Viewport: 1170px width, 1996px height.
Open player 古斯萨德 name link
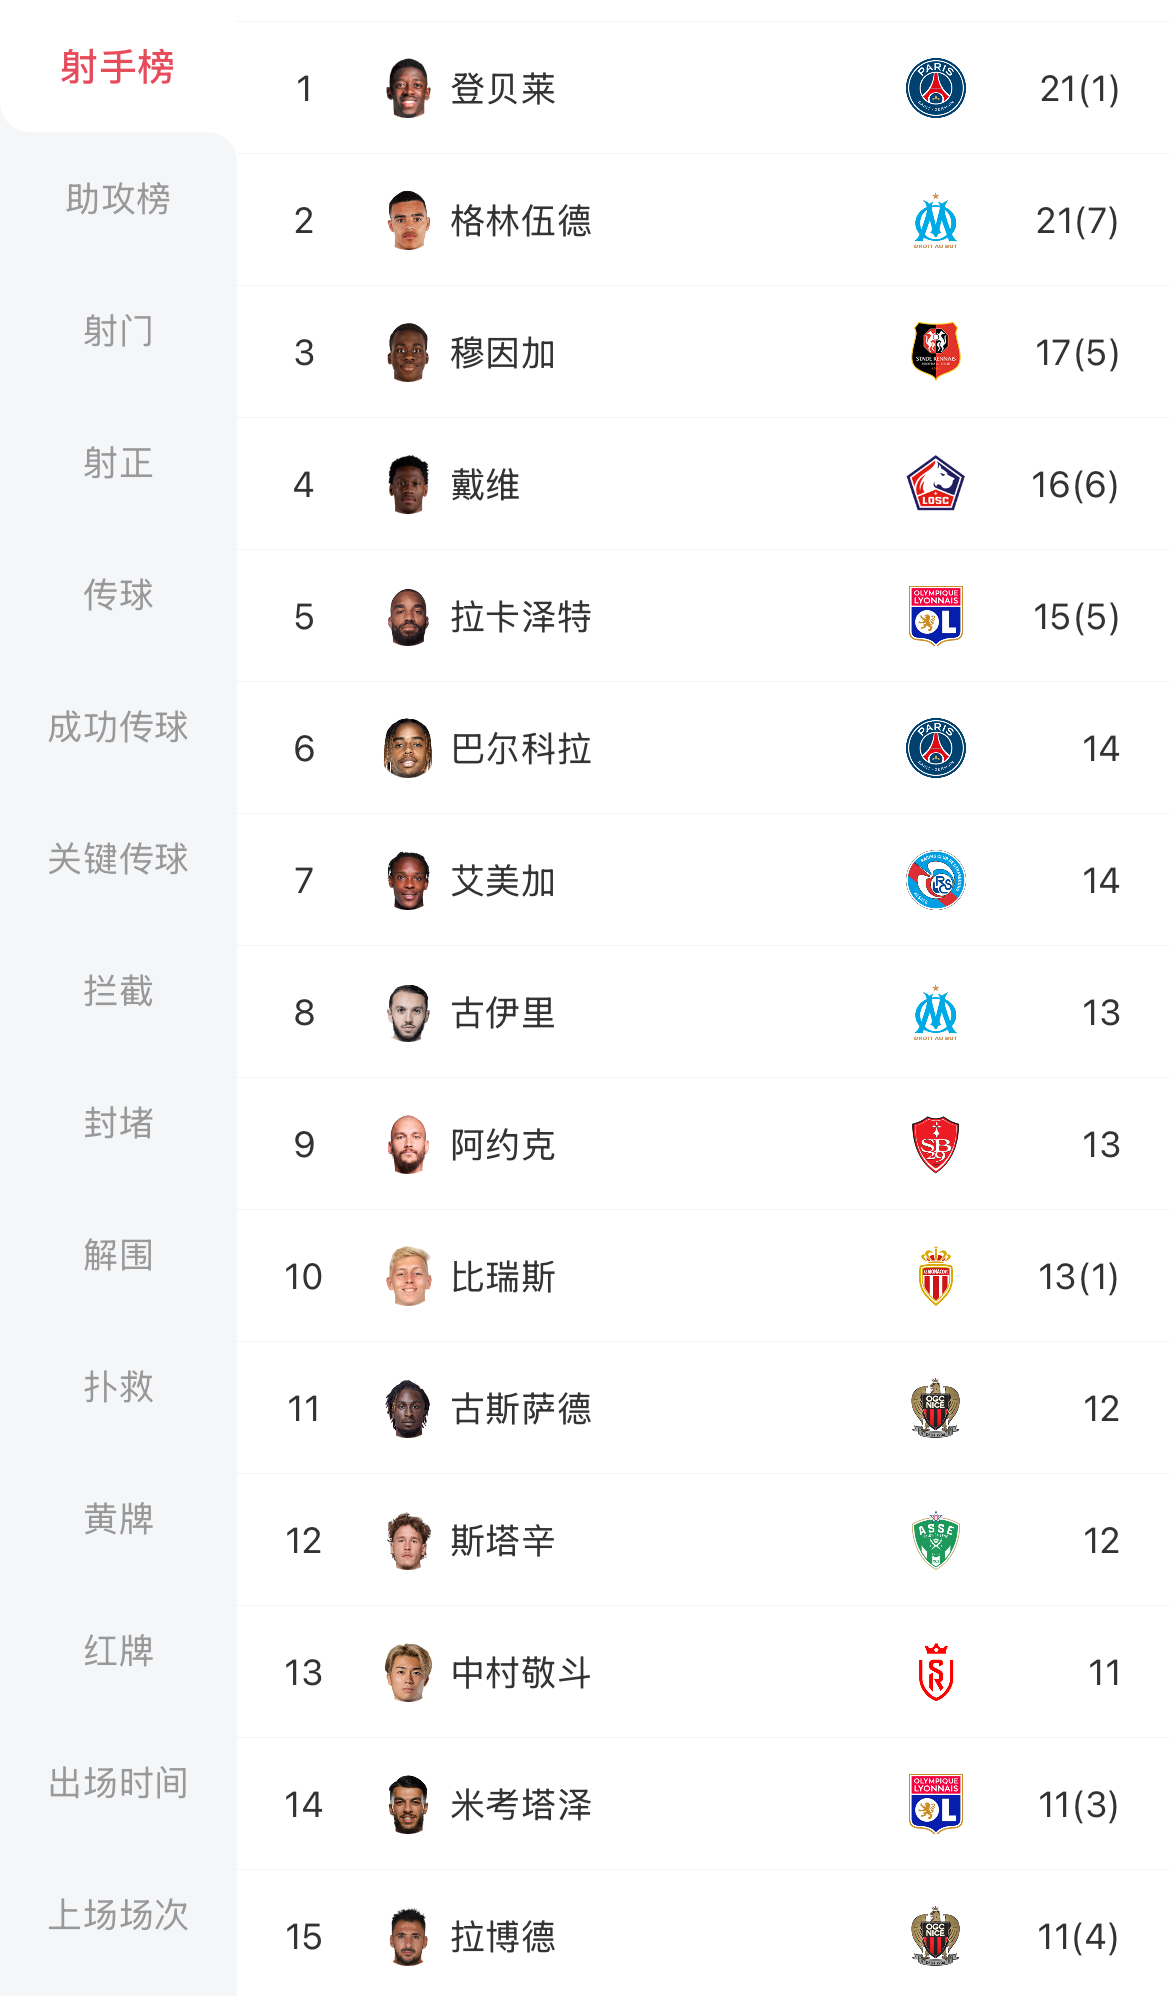click(521, 1409)
